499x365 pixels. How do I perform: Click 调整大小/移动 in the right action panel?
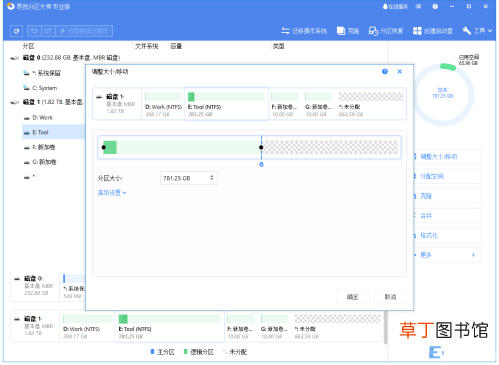coord(447,156)
